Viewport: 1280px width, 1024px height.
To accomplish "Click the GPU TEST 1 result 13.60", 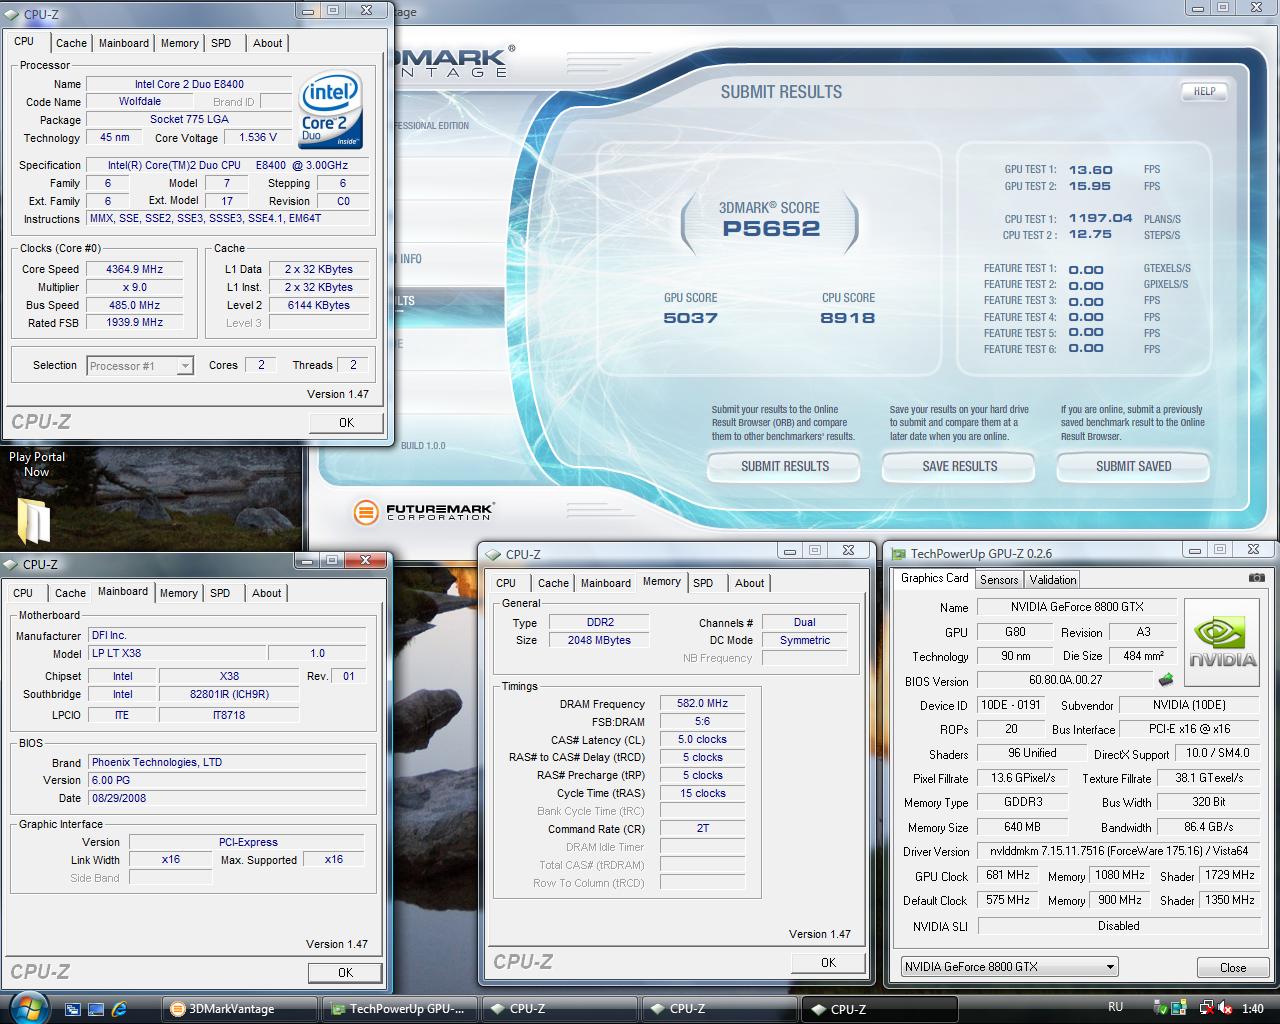I will point(1090,170).
